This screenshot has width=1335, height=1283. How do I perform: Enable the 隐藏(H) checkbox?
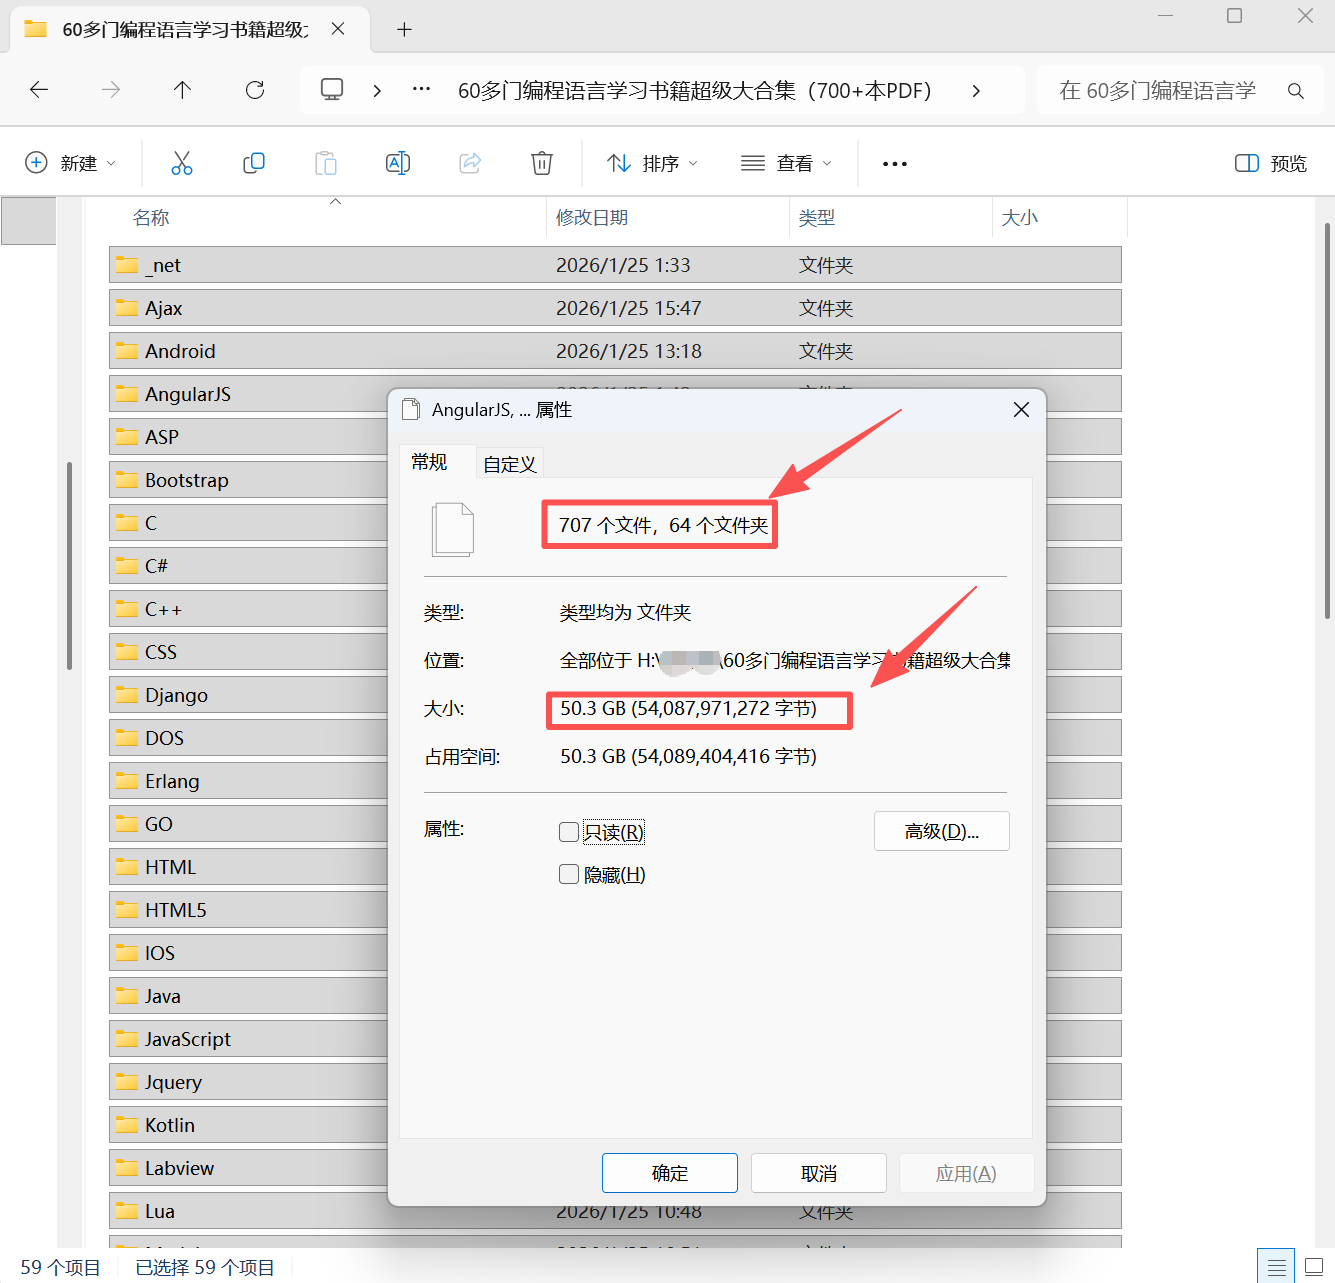click(x=569, y=874)
